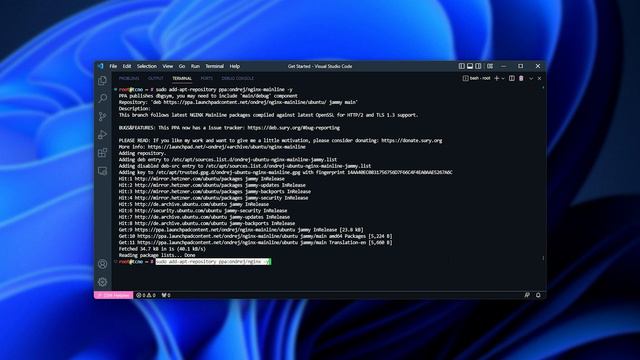
Task: Open the feedback icon in status bar
Action: (x=527, y=295)
